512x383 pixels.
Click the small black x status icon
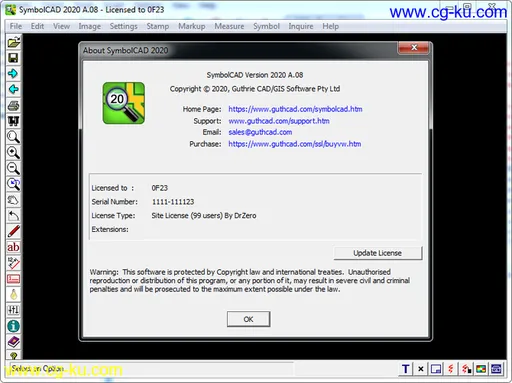(421, 369)
